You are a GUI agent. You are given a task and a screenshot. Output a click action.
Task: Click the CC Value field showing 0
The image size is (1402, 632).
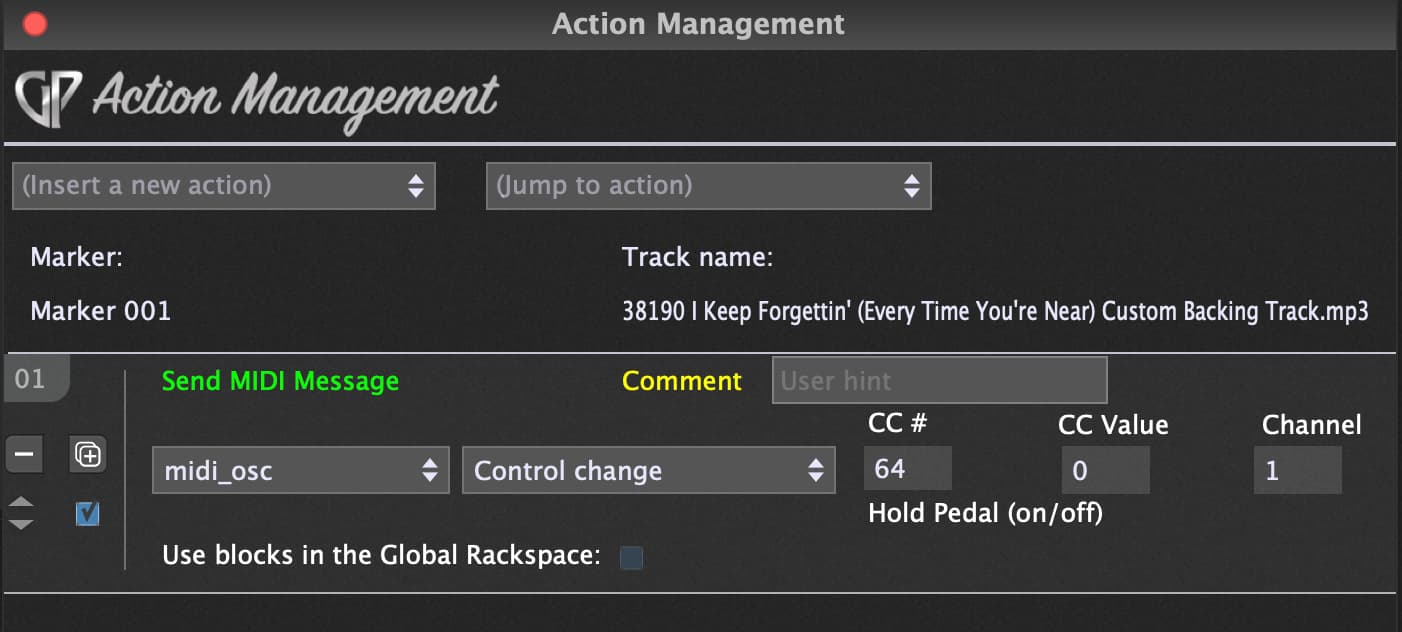1106,470
